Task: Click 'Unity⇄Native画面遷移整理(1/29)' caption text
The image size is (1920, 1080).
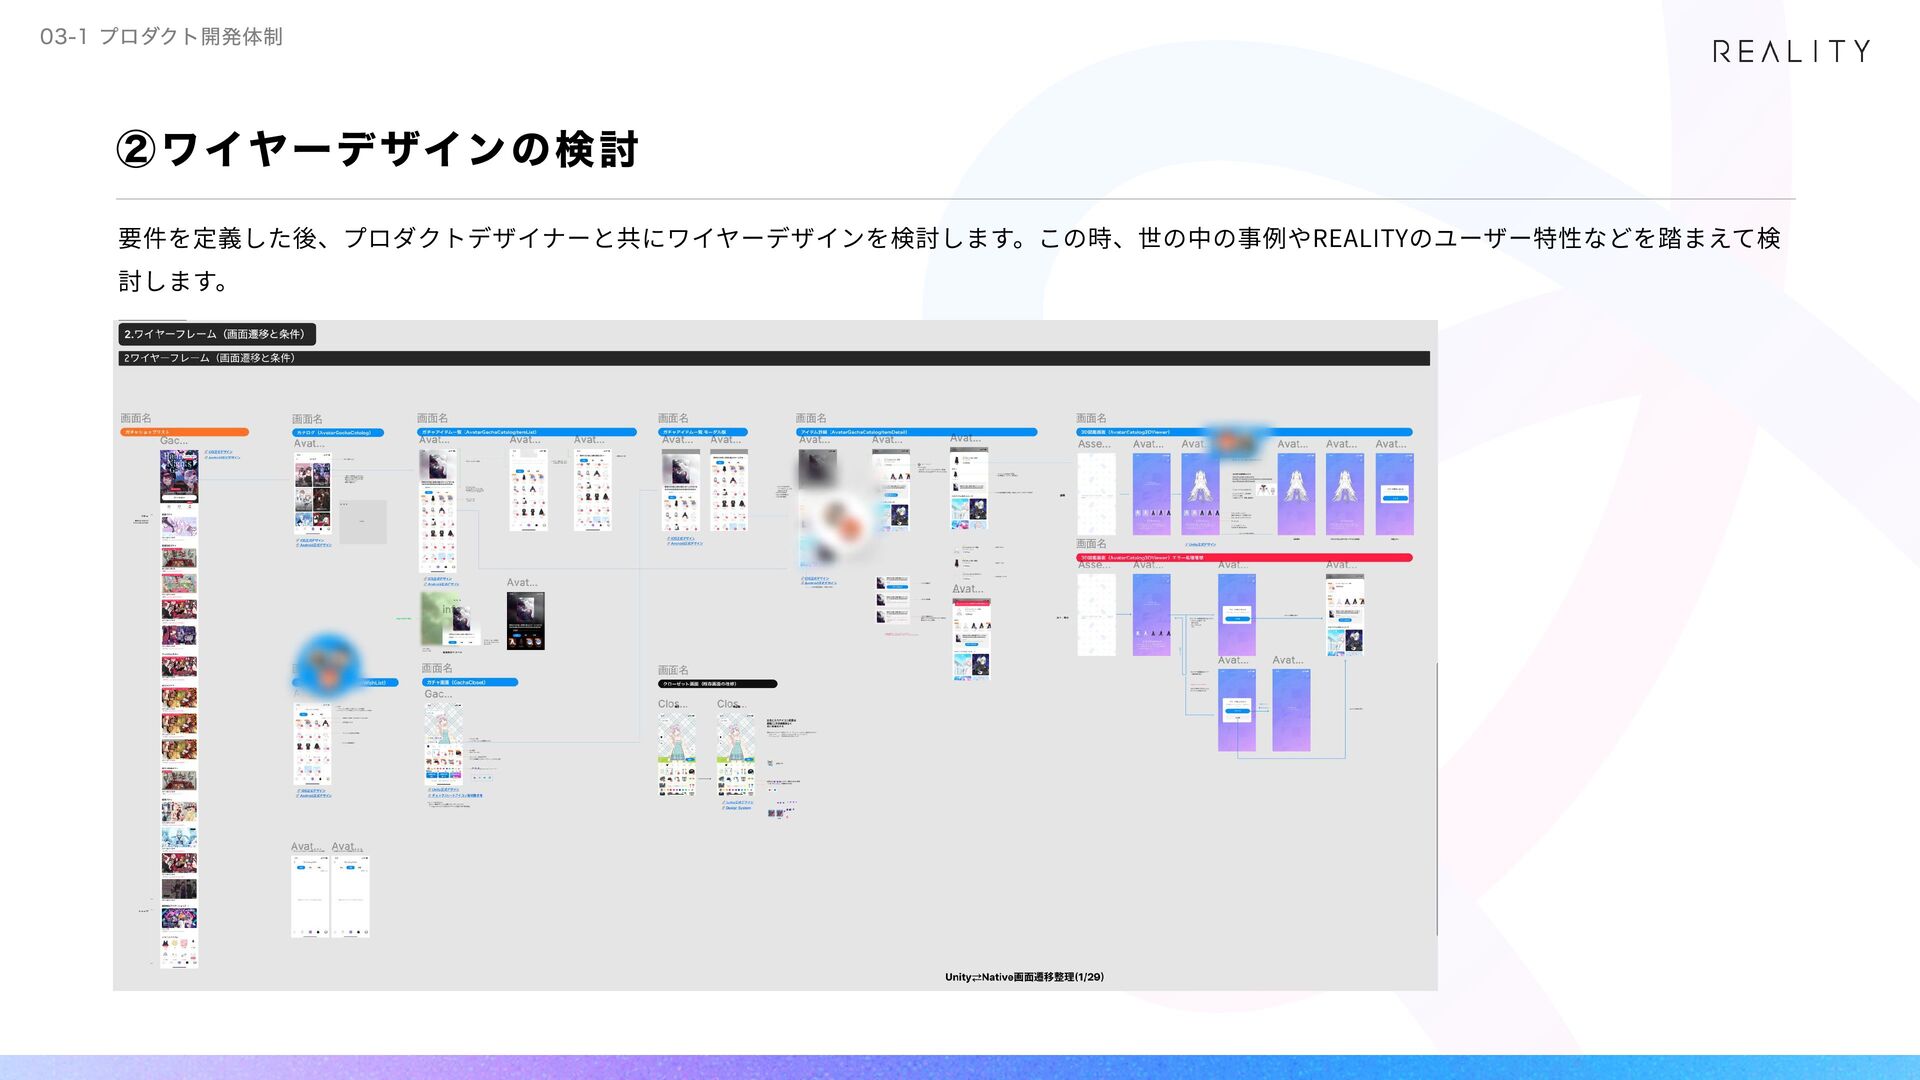Action: click(1024, 977)
